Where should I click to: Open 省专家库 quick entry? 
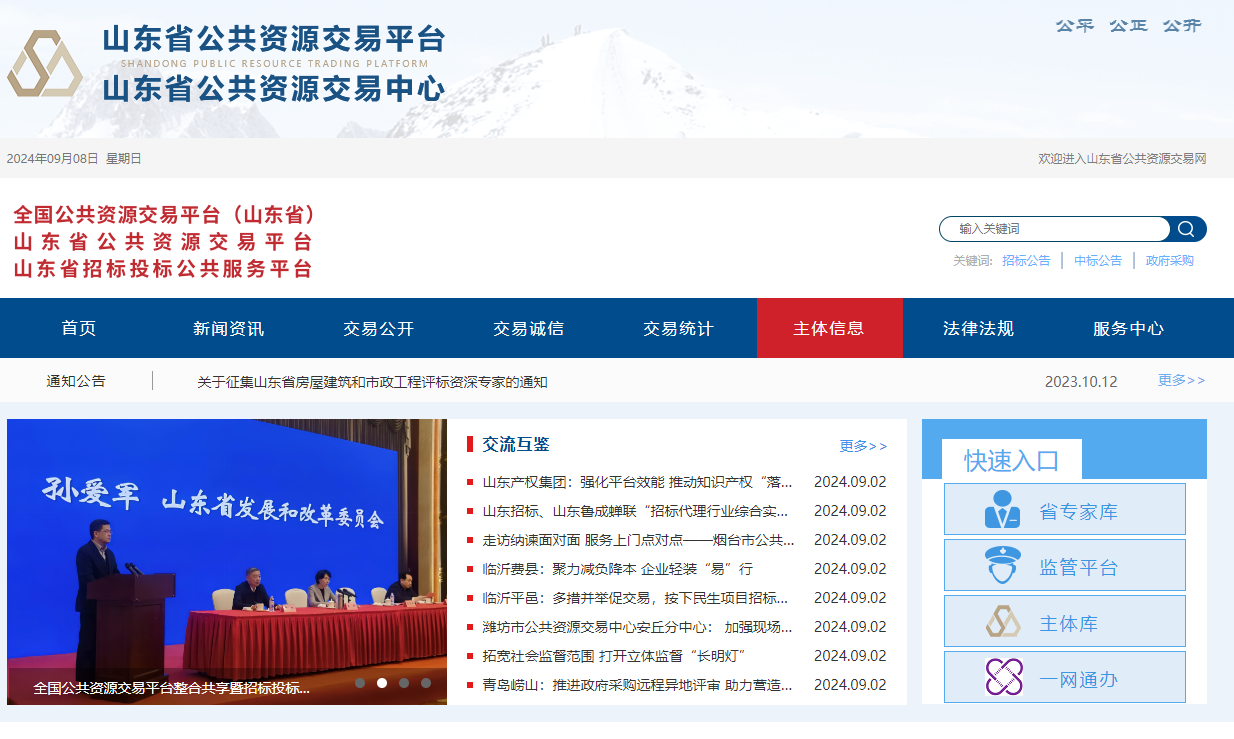[x=1064, y=509]
